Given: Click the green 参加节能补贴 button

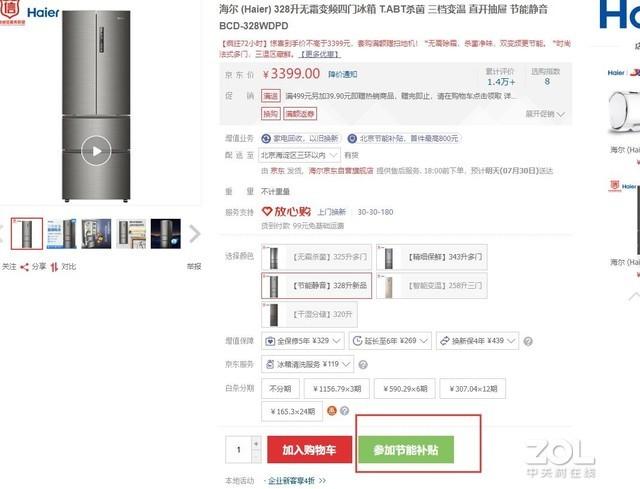Looking at the screenshot, I should click(x=406, y=450).
